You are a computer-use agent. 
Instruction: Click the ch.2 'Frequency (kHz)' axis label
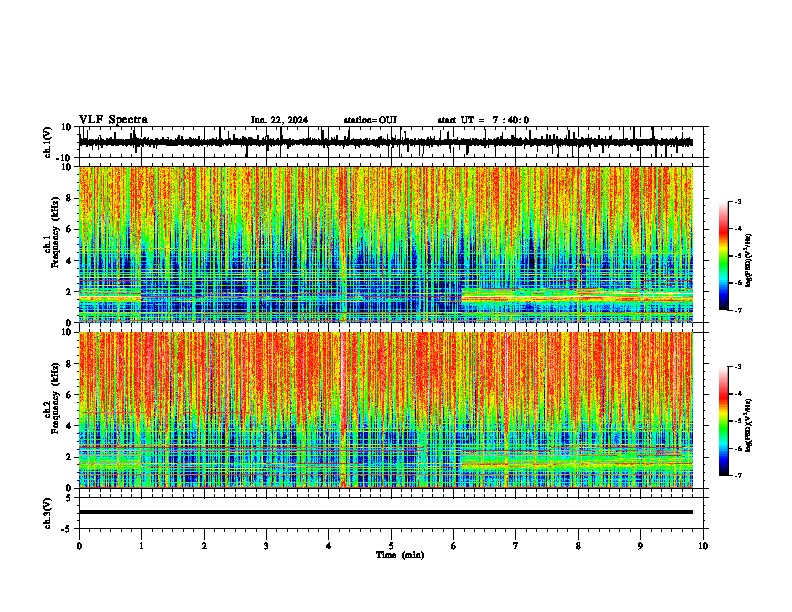[x=55, y=398]
